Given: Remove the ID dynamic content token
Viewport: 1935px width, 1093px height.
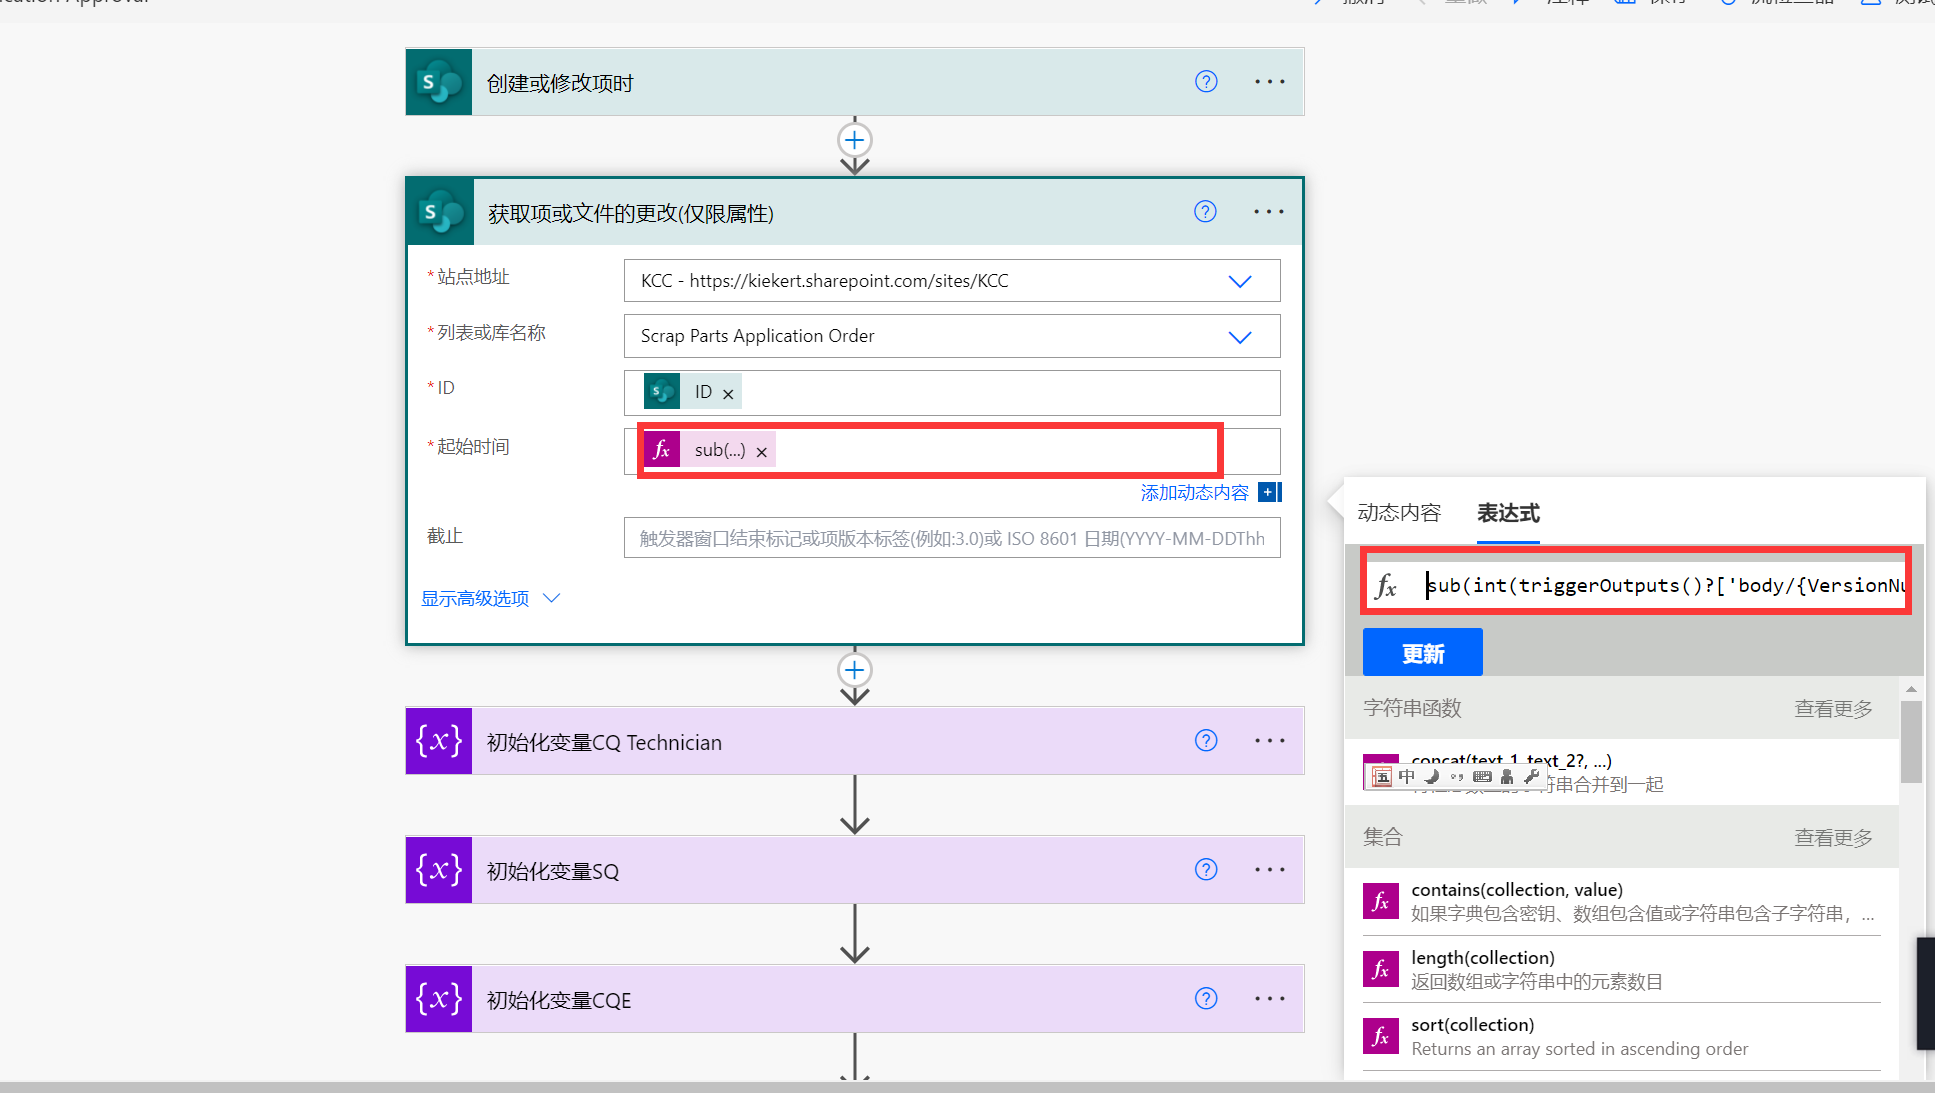Looking at the screenshot, I should point(728,394).
